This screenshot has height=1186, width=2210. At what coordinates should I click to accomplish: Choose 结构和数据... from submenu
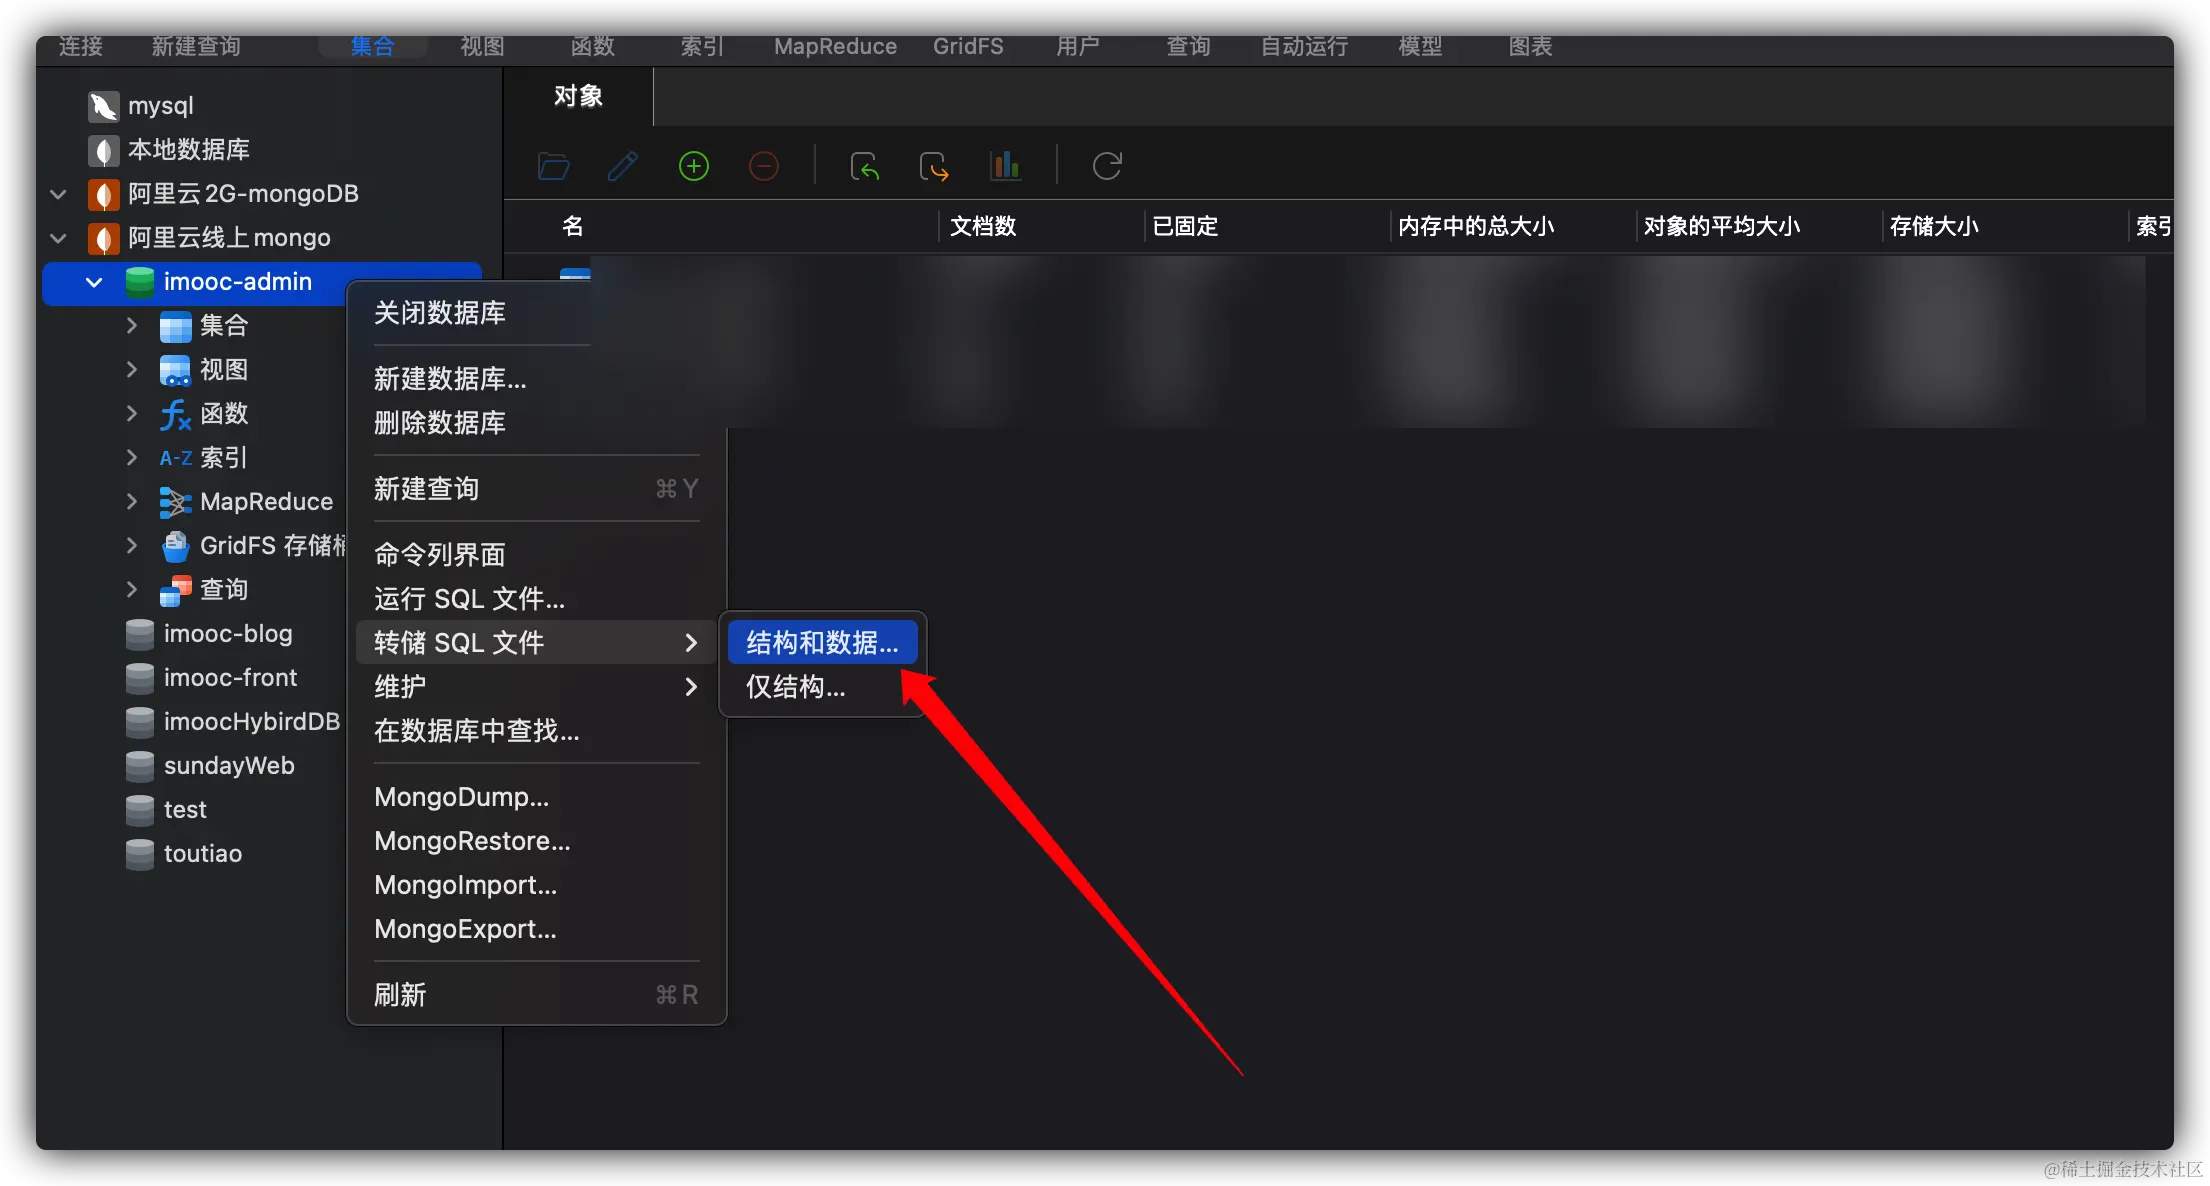pos(821,643)
